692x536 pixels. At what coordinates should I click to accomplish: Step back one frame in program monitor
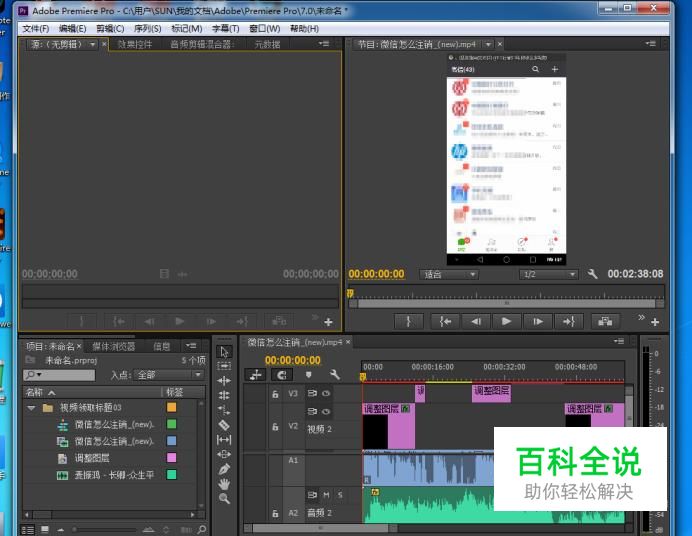click(x=476, y=321)
